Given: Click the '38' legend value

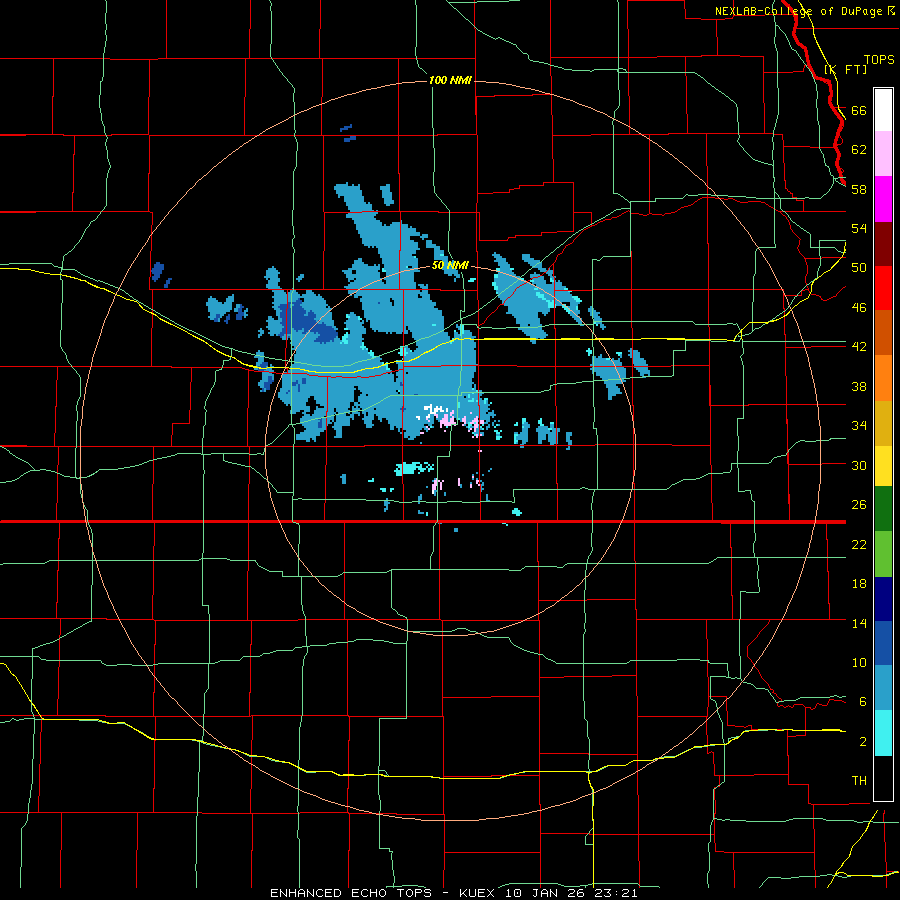Looking at the screenshot, I should point(859,386).
